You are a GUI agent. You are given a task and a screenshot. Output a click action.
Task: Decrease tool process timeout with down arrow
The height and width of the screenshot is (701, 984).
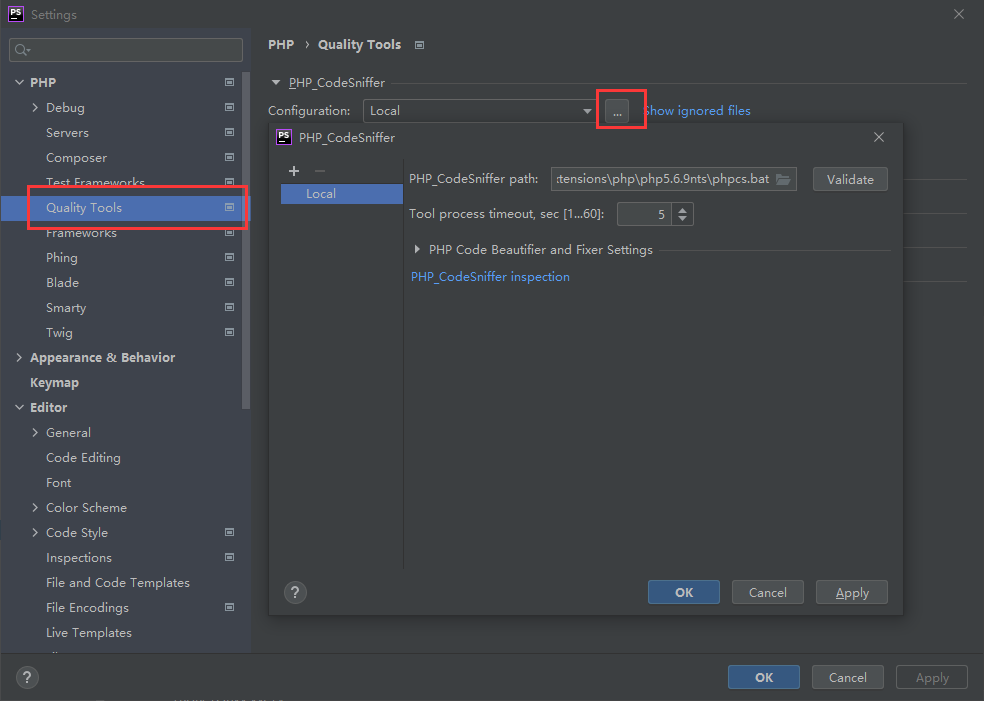(682, 219)
